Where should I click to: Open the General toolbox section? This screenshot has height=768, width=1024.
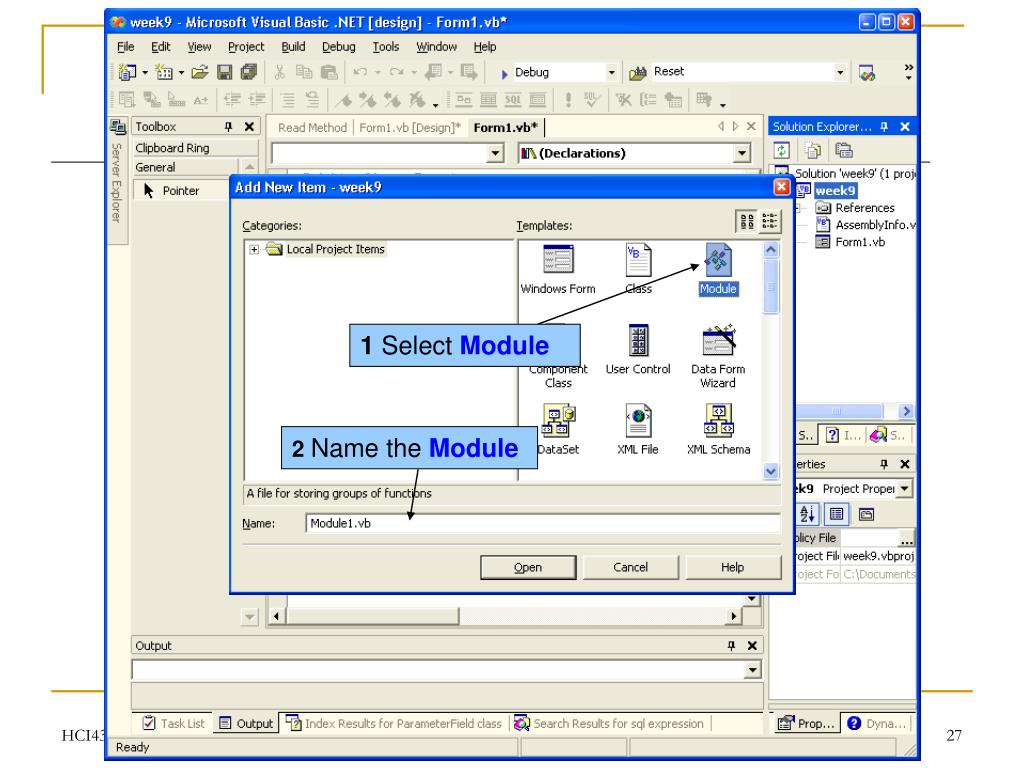tap(187, 167)
